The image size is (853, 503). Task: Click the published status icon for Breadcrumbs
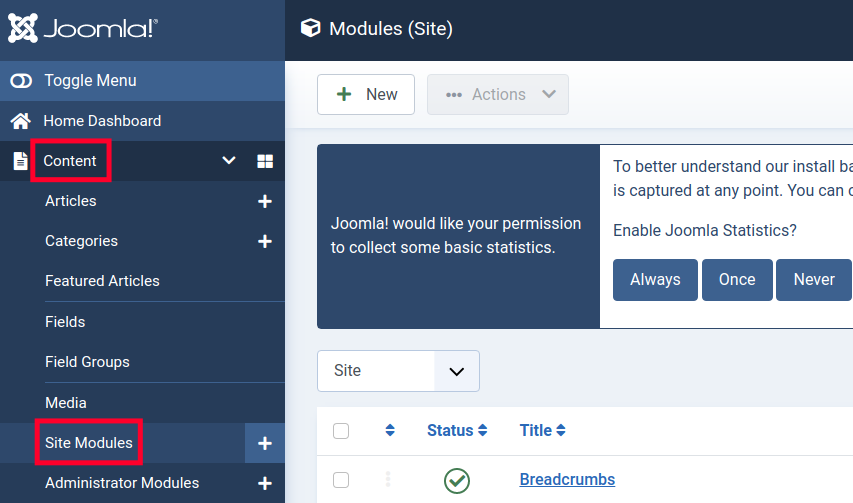pos(457,480)
